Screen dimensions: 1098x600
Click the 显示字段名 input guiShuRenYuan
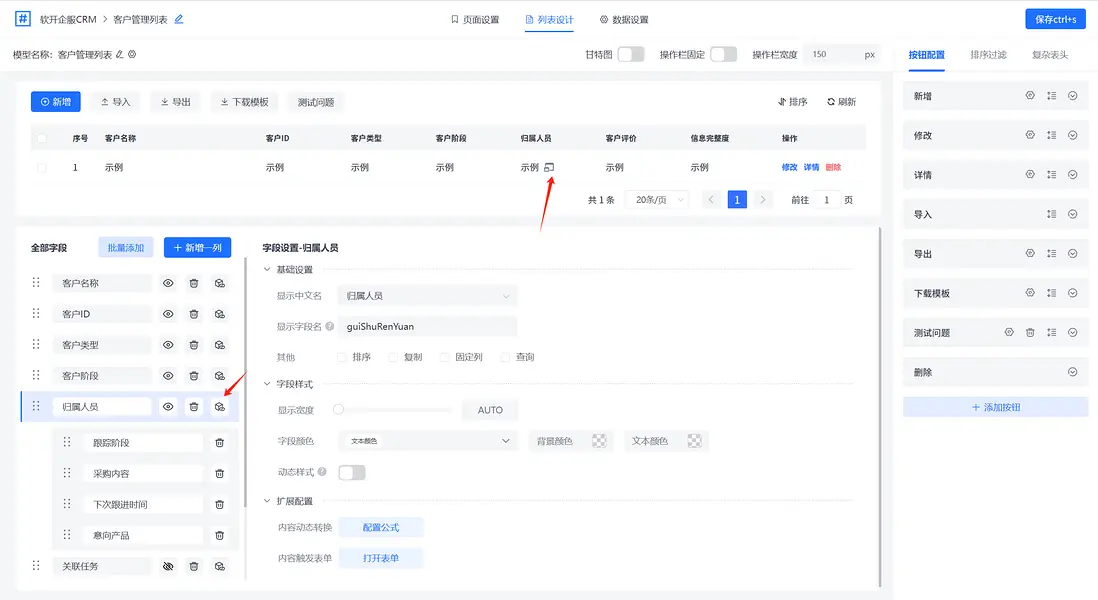tap(427, 326)
